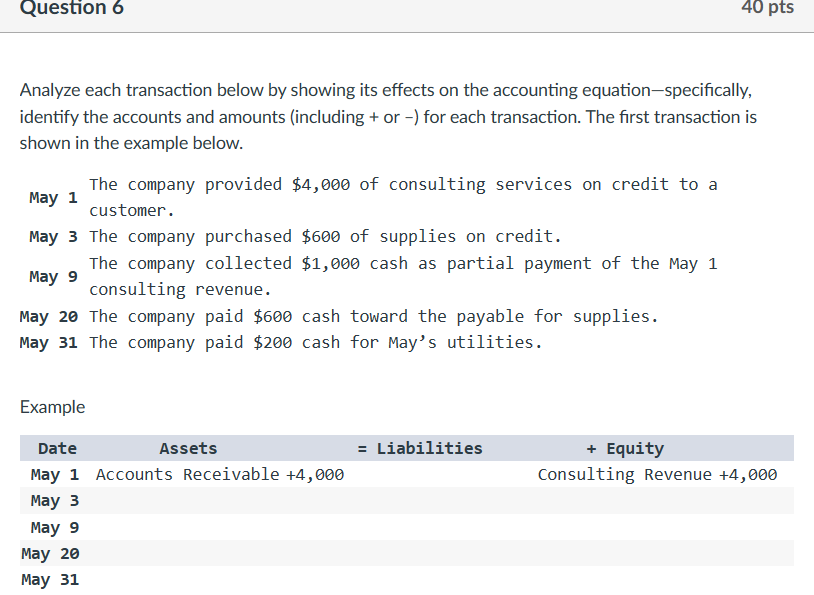Click the May 20 table row

click(48, 553)
